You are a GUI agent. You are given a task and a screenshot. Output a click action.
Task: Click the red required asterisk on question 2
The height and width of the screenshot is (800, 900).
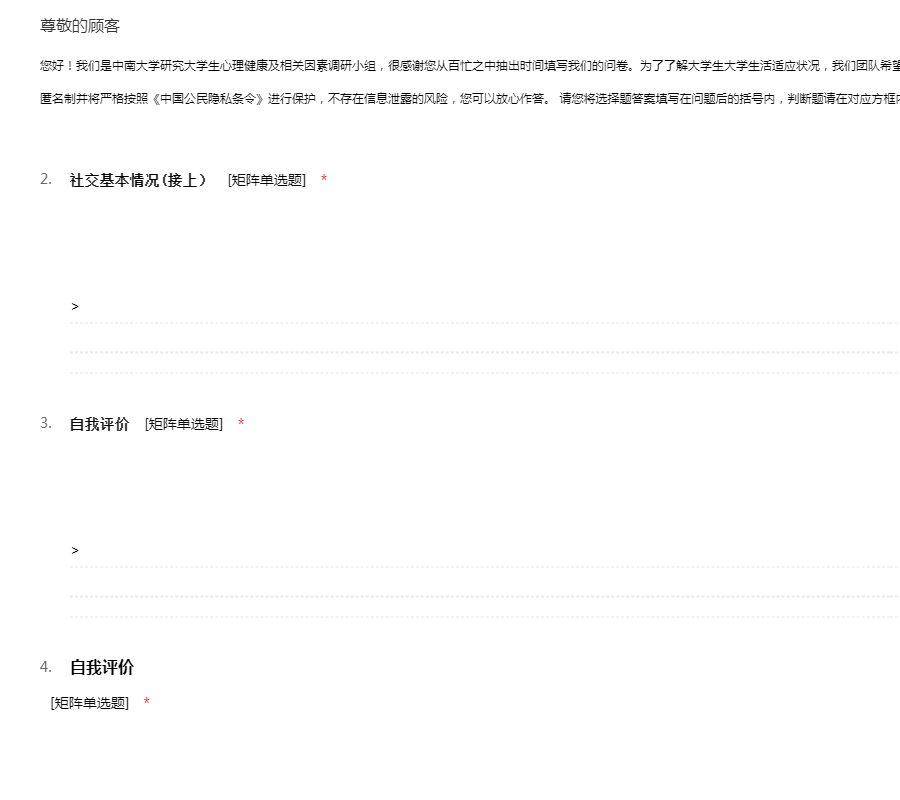point(324,180)
